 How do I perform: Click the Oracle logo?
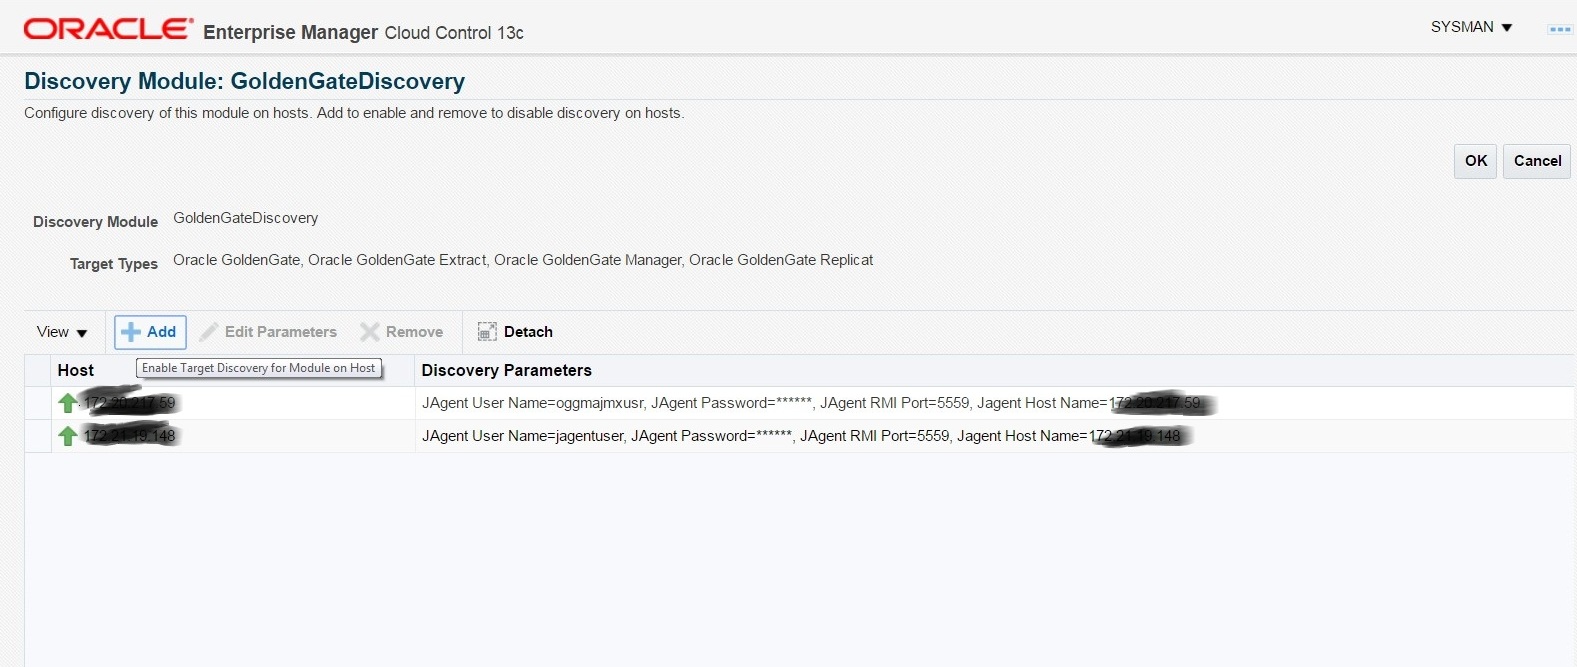click(109, 29)
